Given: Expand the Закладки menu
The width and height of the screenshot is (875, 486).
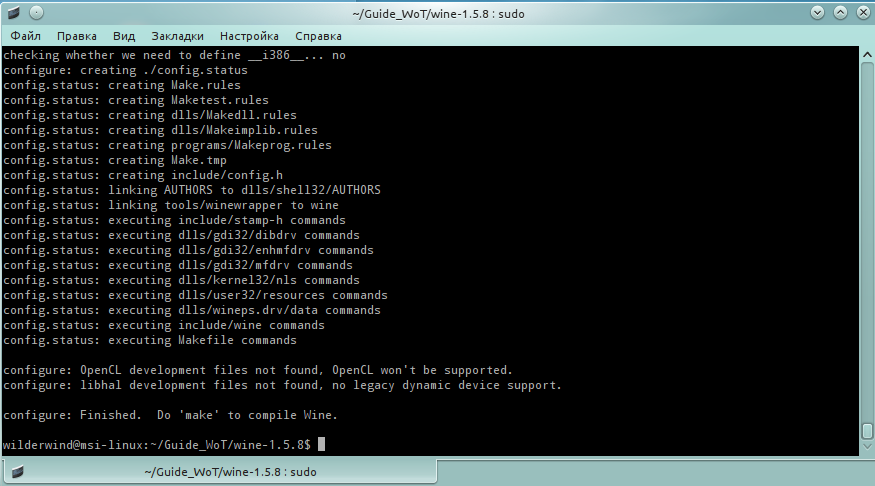Looking at the screenshot, I should click(x=177, y=35).
